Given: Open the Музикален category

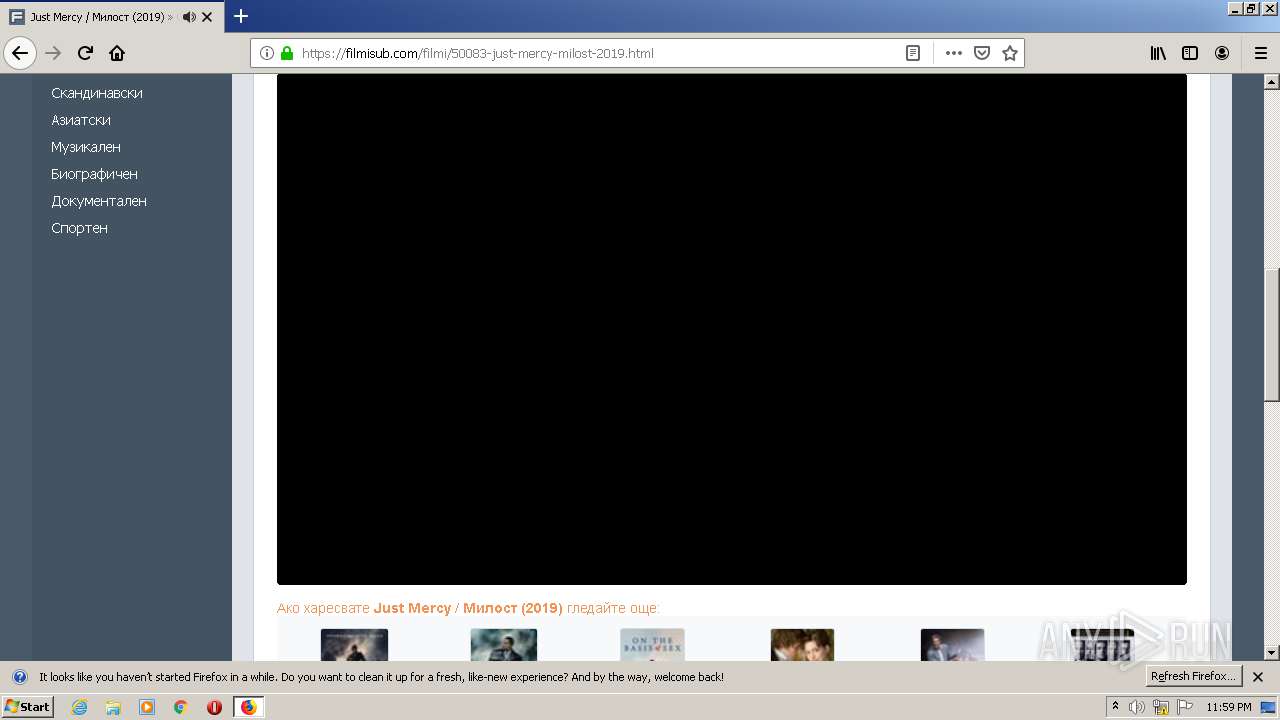Looking at the screenshot, I should pyautogui.click(x=86, y=147).
